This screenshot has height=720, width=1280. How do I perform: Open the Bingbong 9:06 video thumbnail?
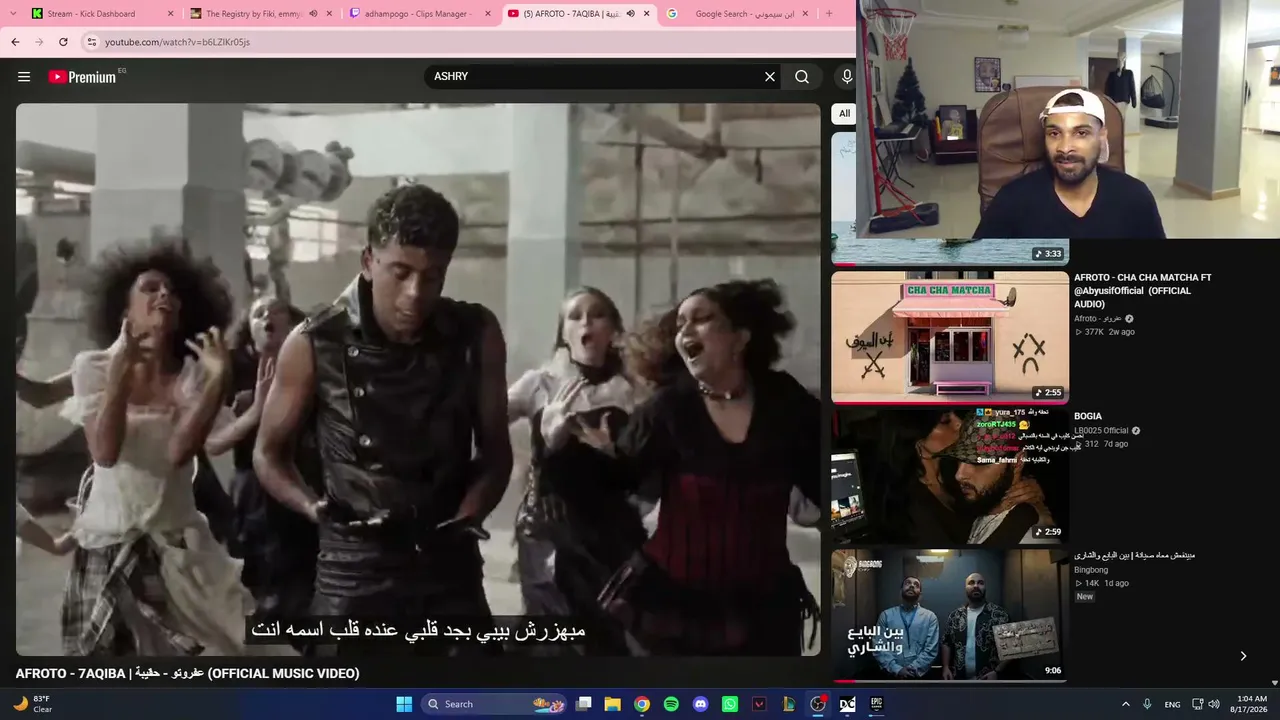pos(949,615)
